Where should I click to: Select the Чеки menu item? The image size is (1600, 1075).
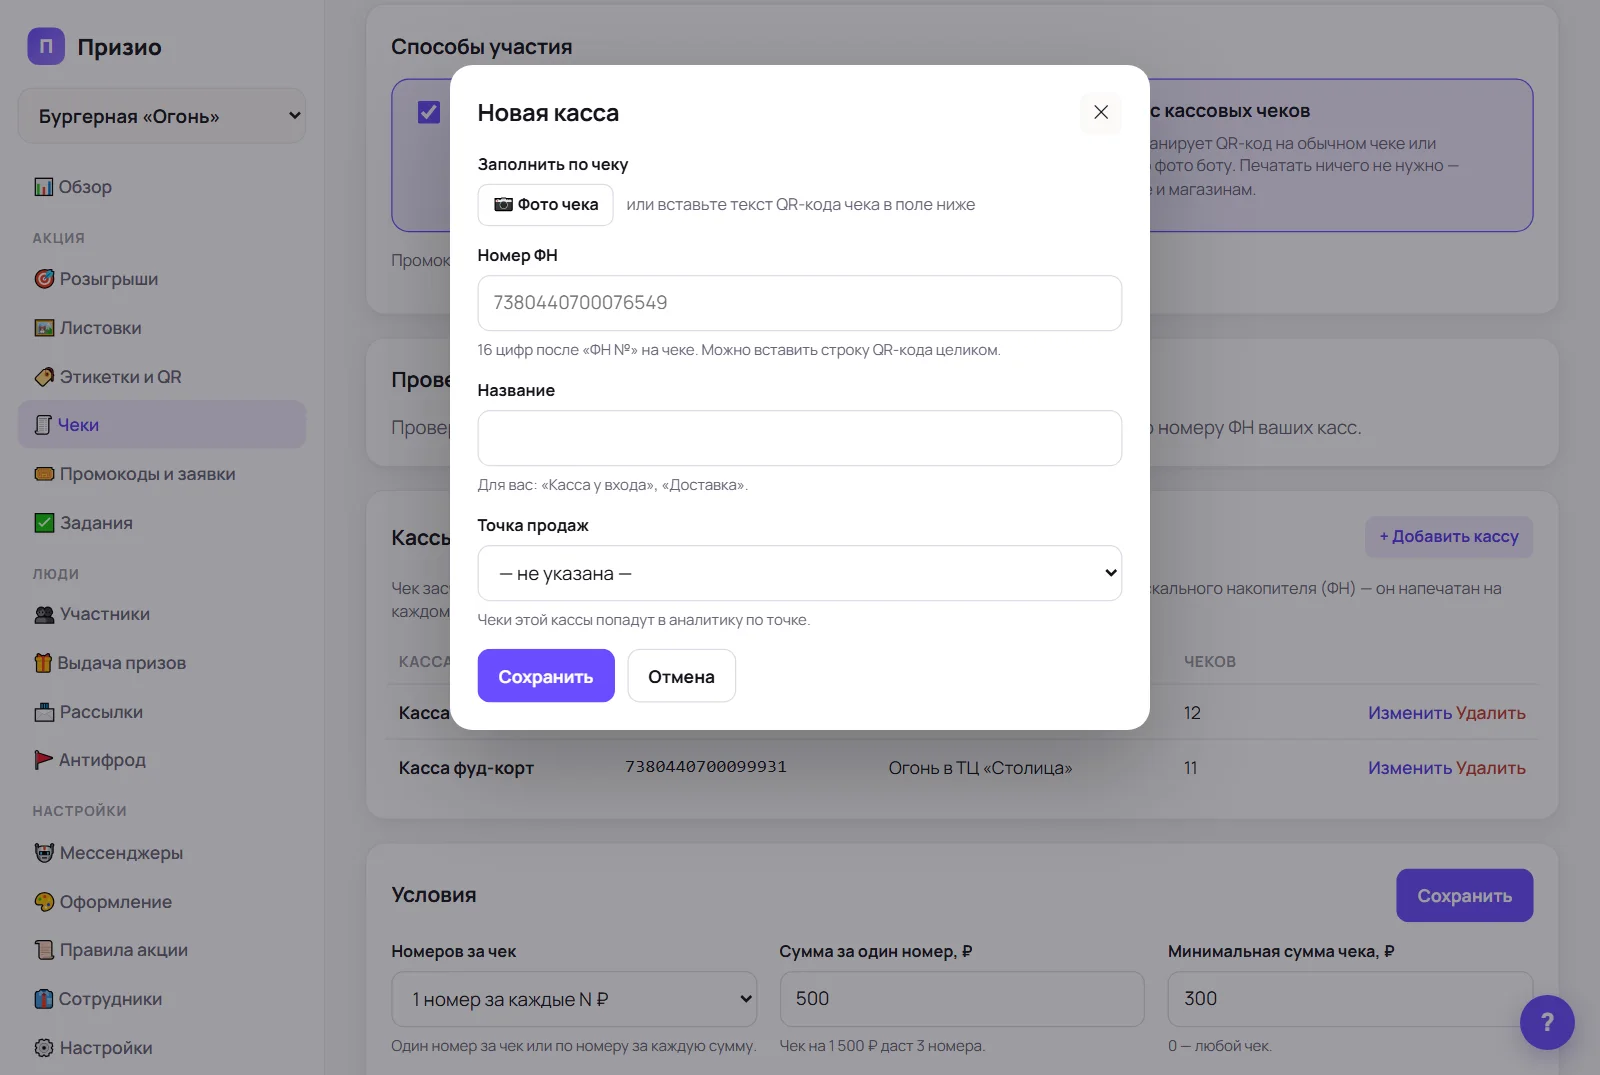point(162,425)
